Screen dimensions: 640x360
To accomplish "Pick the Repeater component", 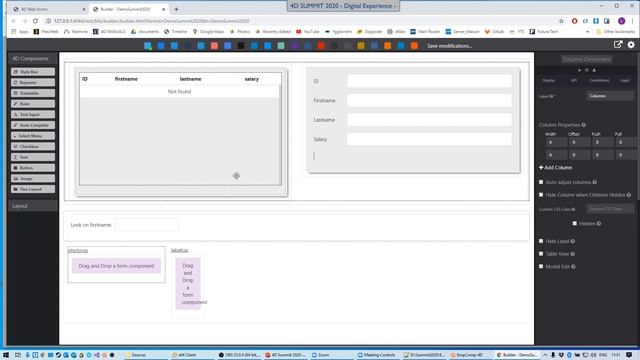I will pyautogui.click(x=33, y=82).
